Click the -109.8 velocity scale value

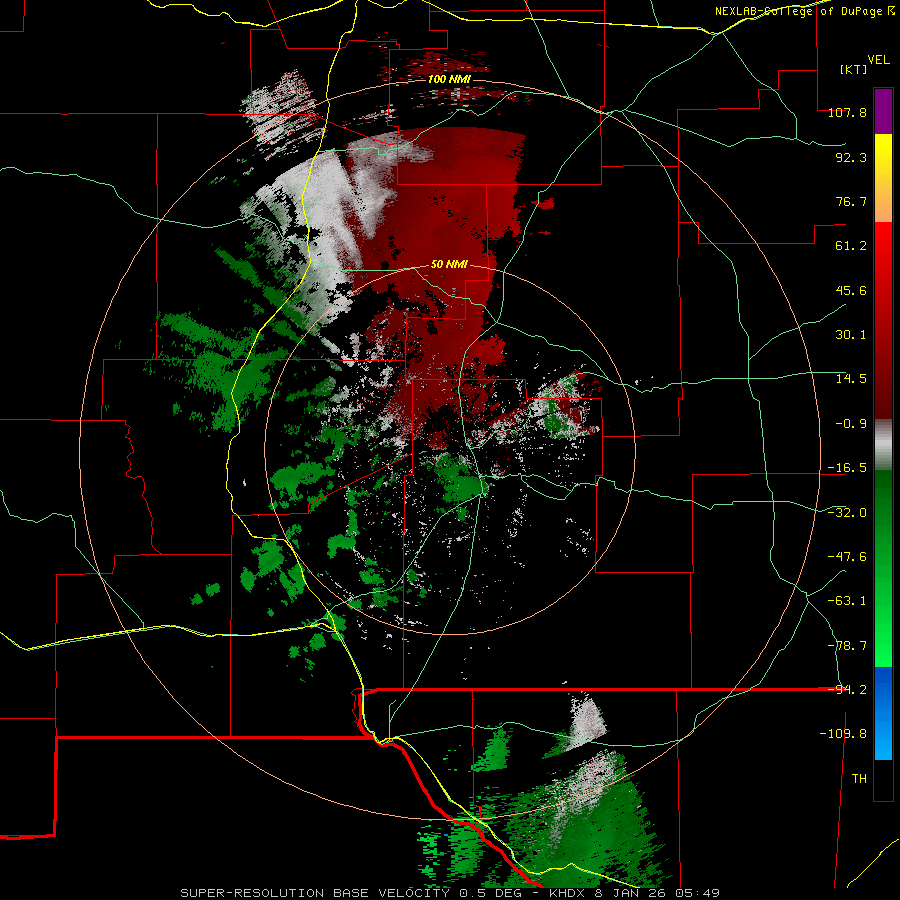point(843,734)
